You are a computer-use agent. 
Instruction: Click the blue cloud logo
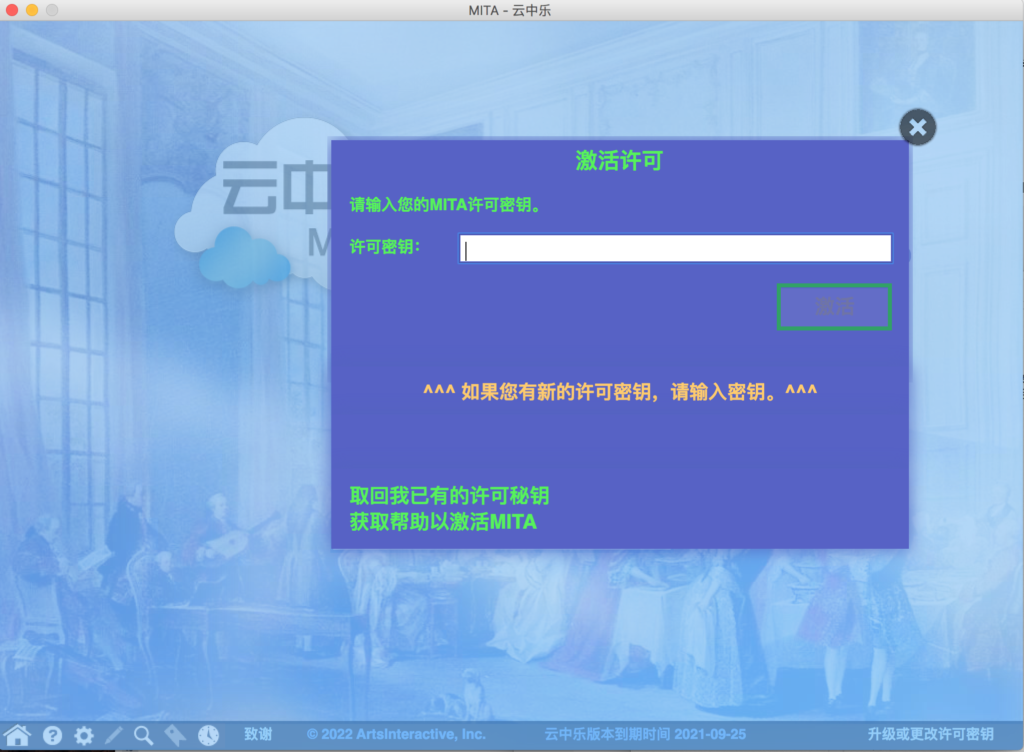click(x=243, y=256)
